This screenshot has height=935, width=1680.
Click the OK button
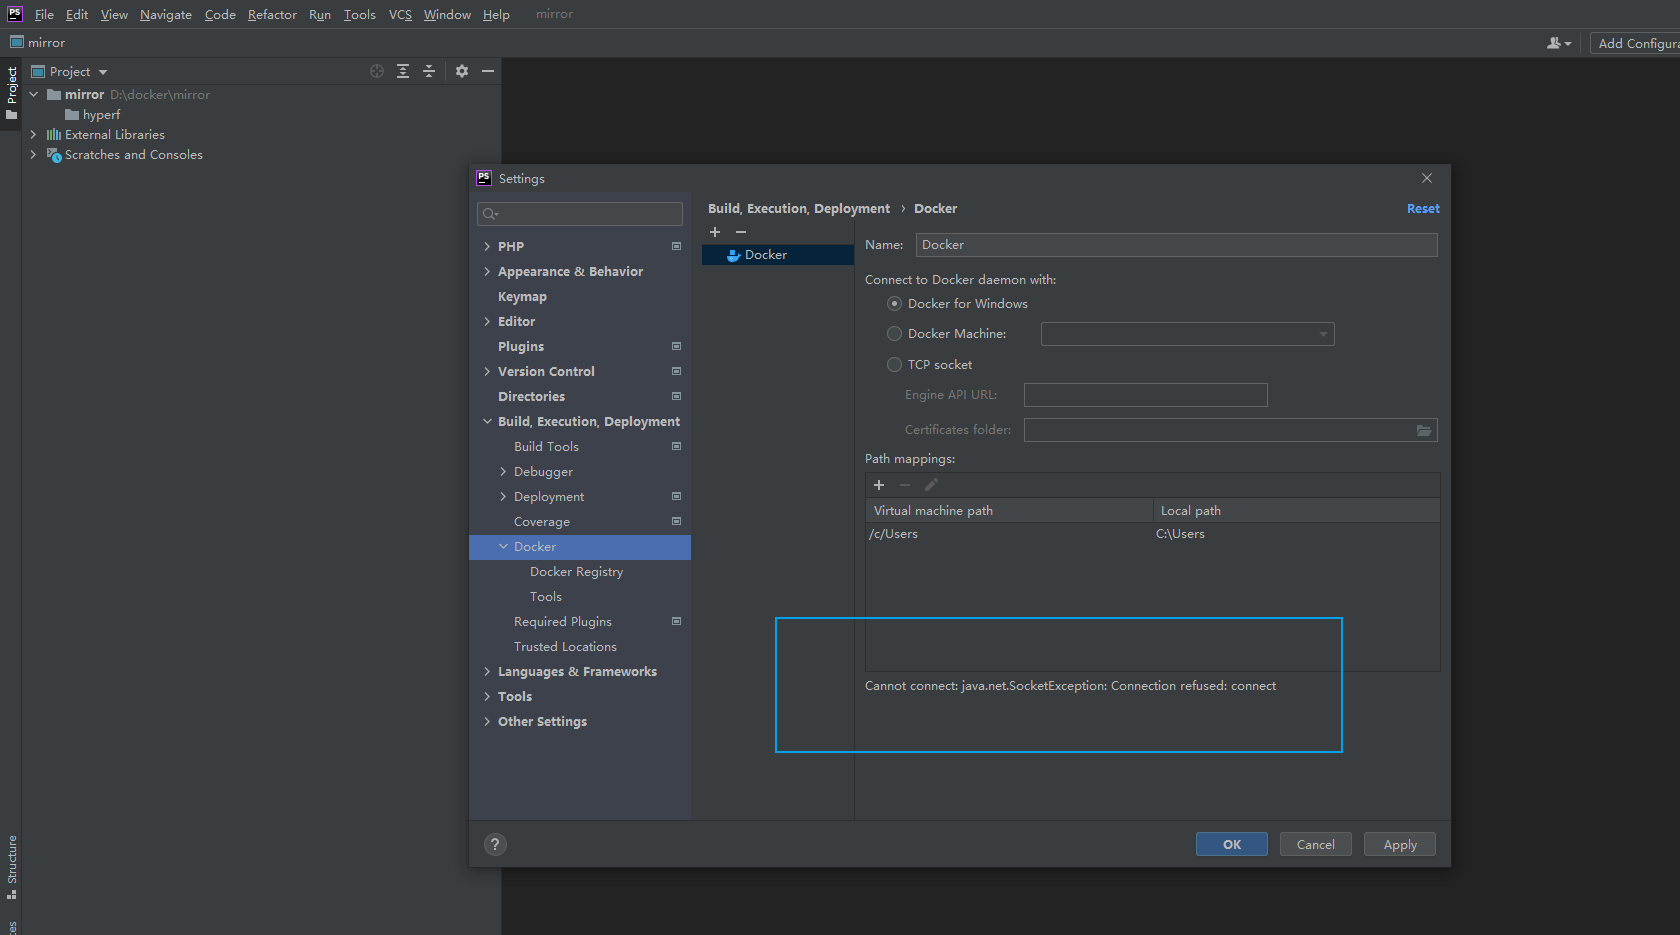tap(1232, 844)
